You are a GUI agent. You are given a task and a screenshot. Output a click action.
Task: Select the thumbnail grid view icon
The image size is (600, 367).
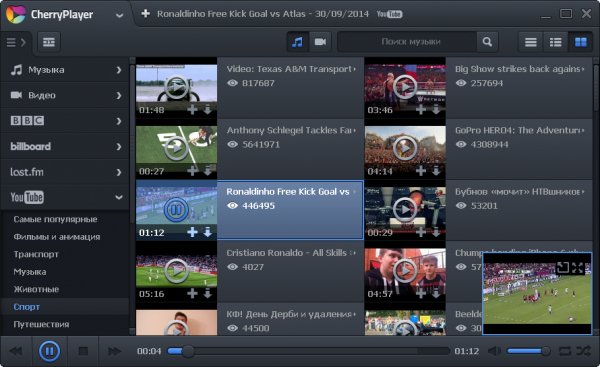pyautogui.click(x=580, y=42)
